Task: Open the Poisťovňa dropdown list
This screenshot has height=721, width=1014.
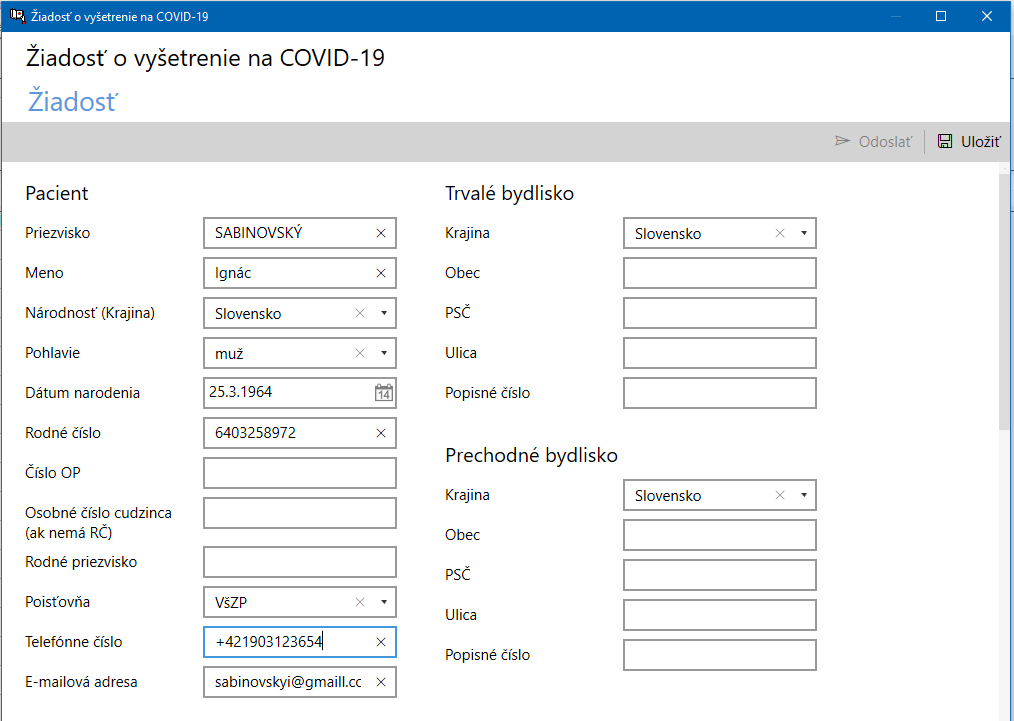Action: click(383, 602)
